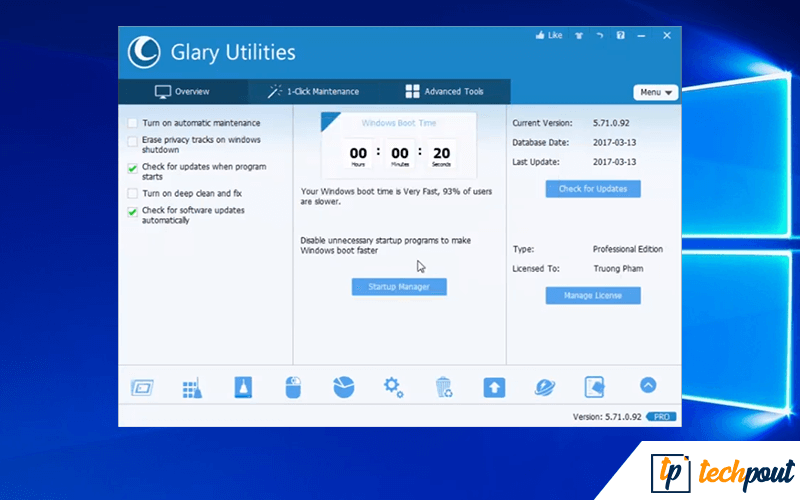Click the gears Process Manager icon

click(393, 387)
